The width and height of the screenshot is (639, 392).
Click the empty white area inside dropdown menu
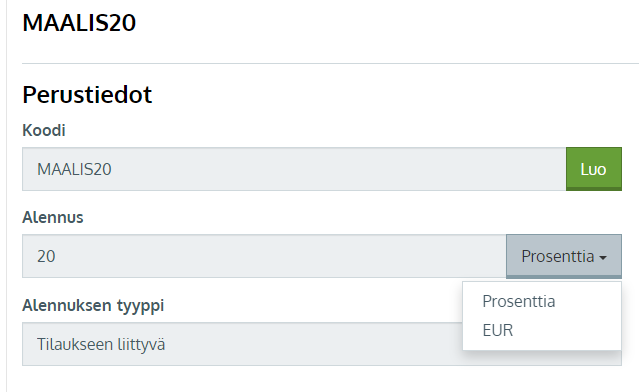click(587, 316)
